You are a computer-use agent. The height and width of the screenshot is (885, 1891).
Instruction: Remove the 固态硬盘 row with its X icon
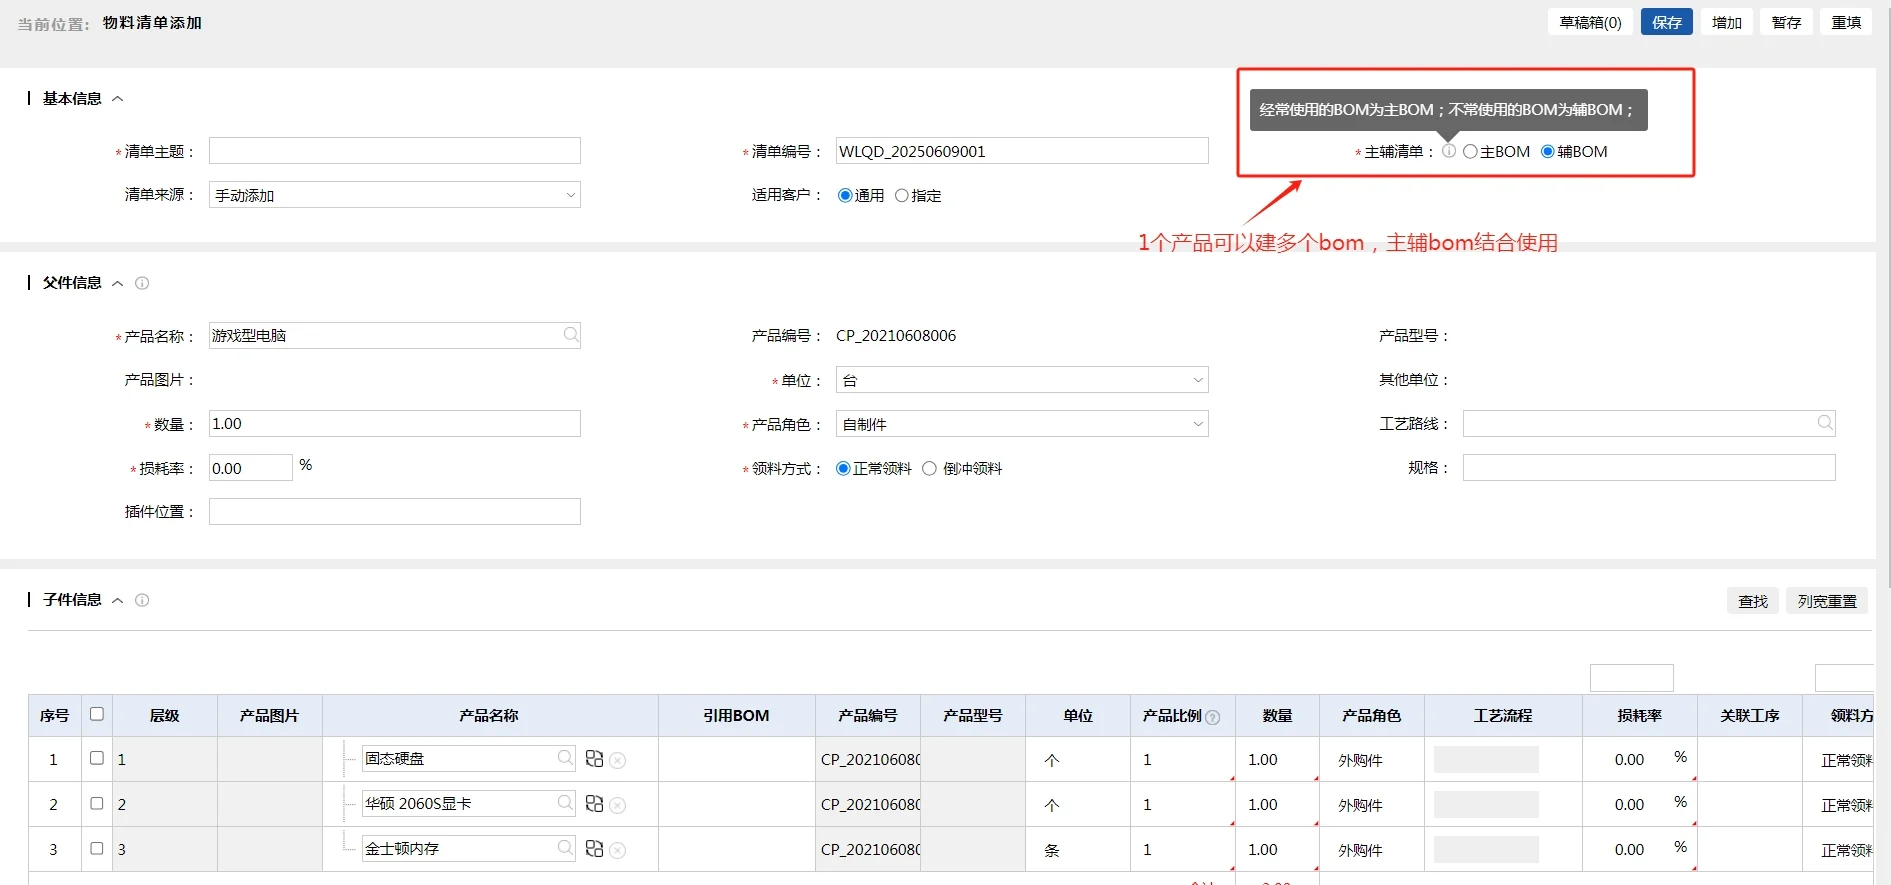tap(618, 761)
